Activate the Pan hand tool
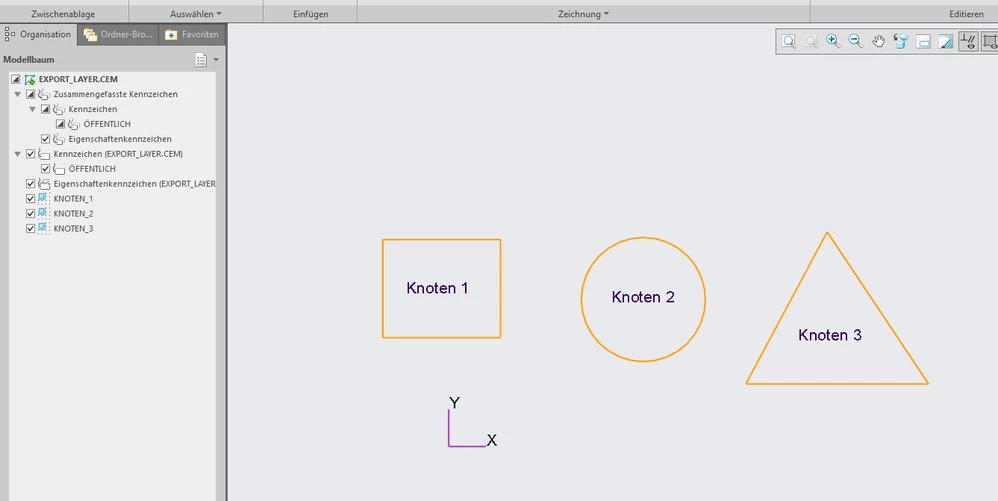Screen dimensions: 998x501 (878, 41)
